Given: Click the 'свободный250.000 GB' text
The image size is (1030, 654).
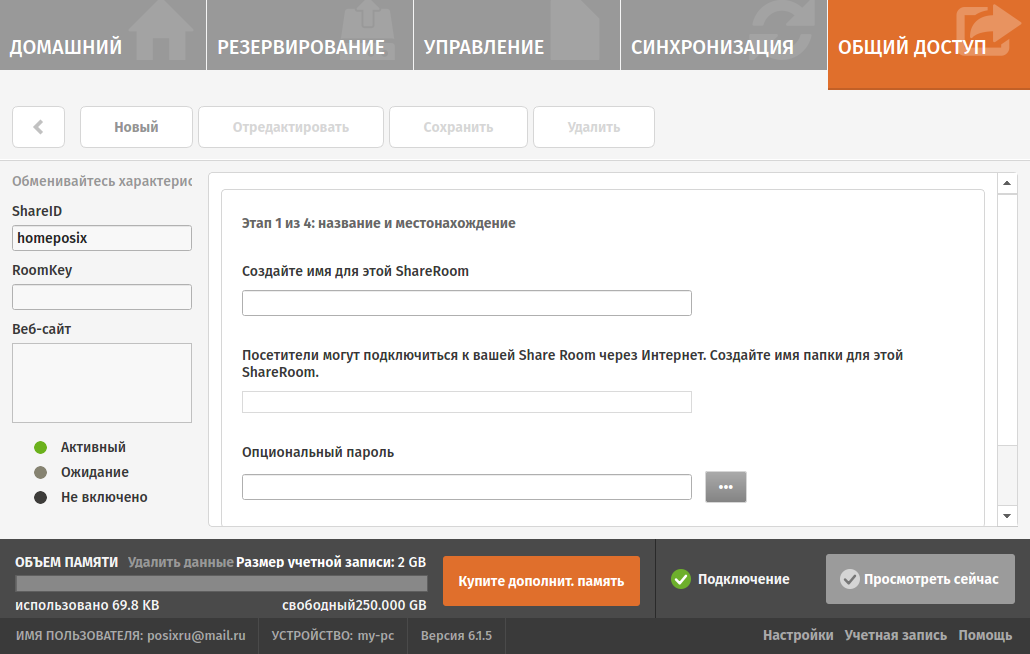Looking at the screenshot, I should click(354, 605).
